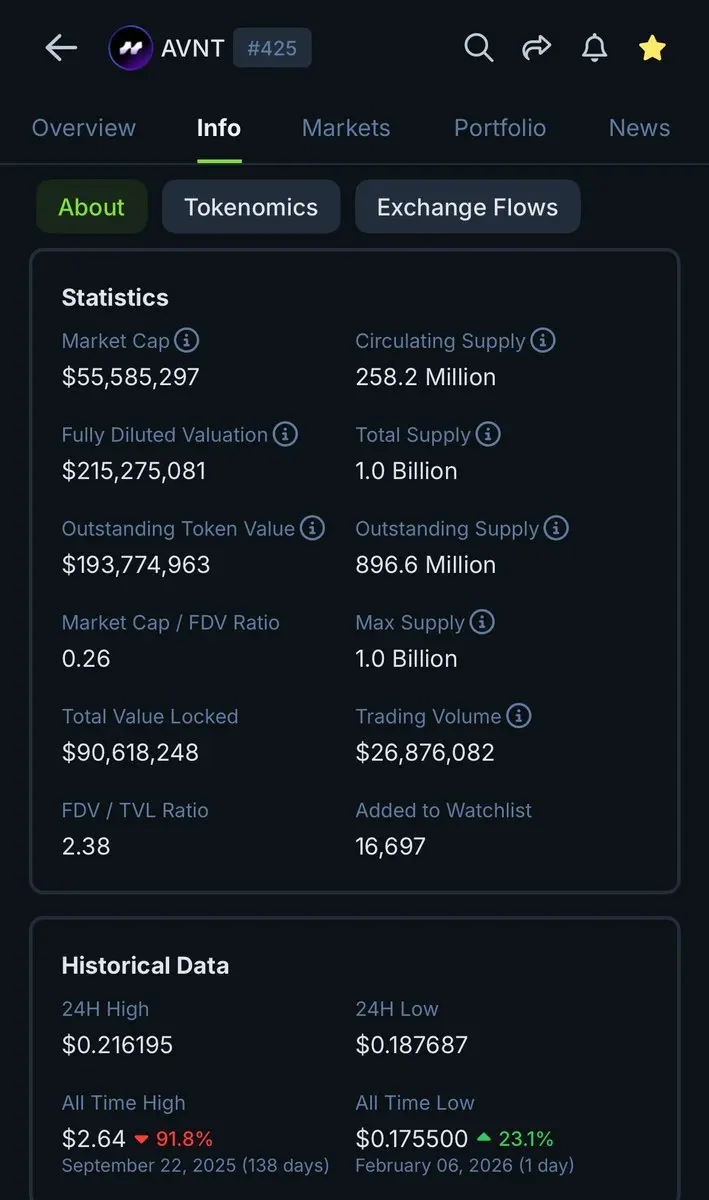Image resolution: width=709 pixels, height=1200 pixels.
Task: Tap the back arrow icon
Action: click(61, 48)
